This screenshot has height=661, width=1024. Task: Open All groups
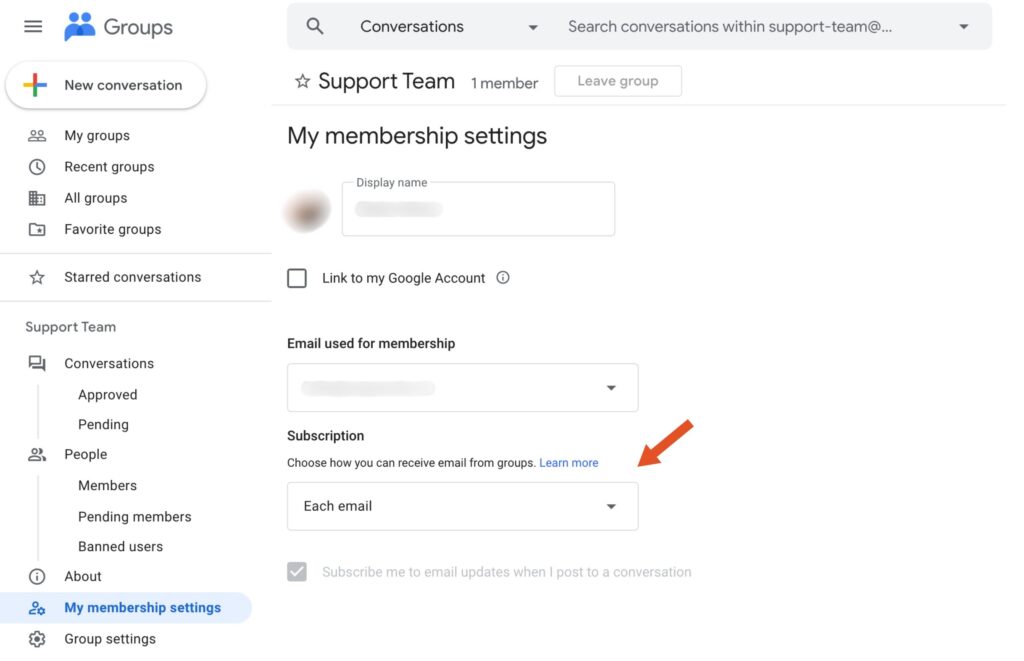[95, 198]
